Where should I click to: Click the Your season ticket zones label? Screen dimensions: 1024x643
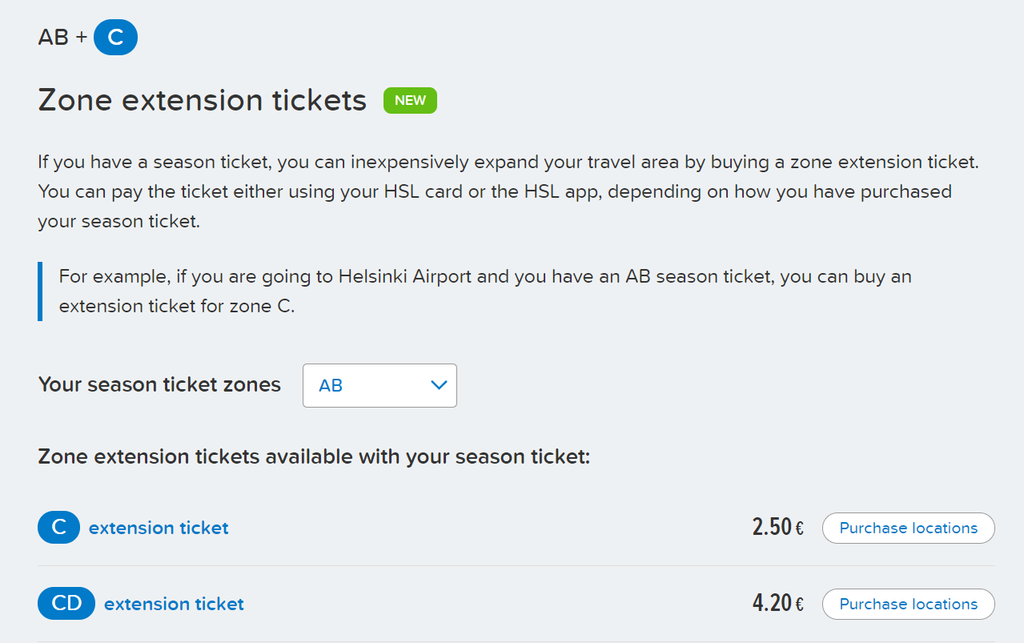point(159,384)
